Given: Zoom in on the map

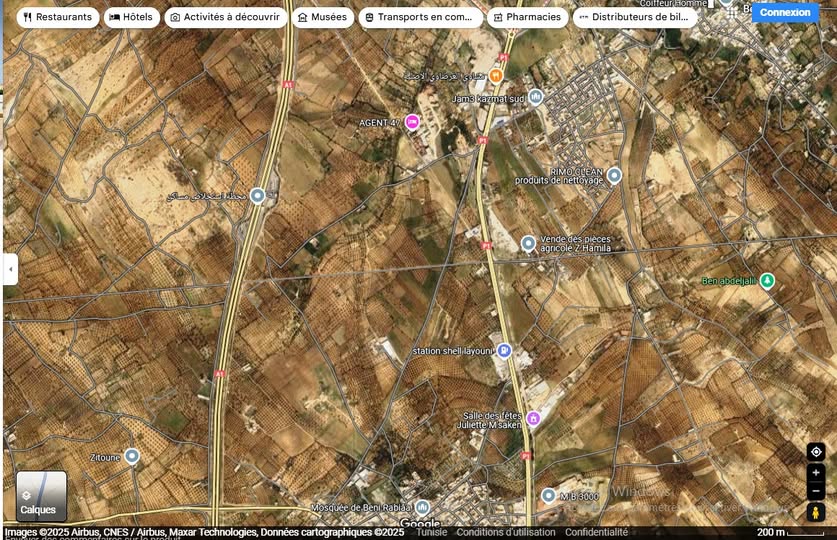Looking at the screenshot, I should (816, 473).
